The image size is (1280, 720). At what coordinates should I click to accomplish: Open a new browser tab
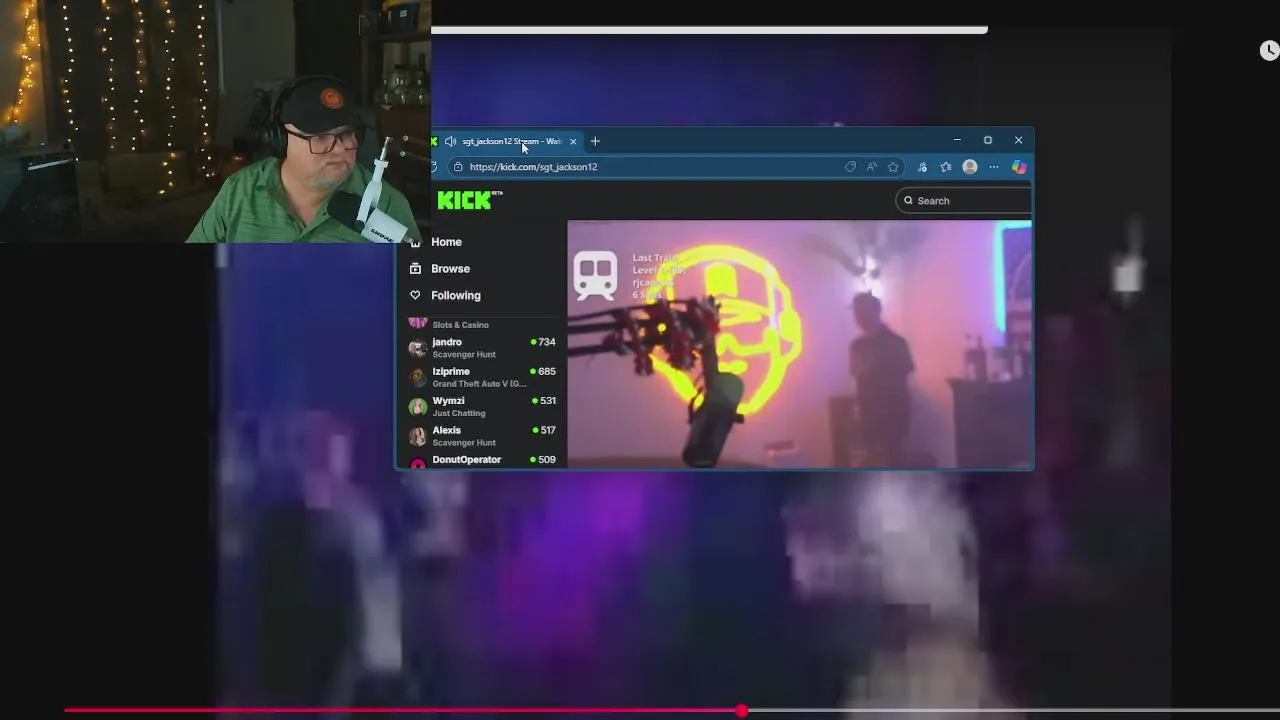click(595, 141)
